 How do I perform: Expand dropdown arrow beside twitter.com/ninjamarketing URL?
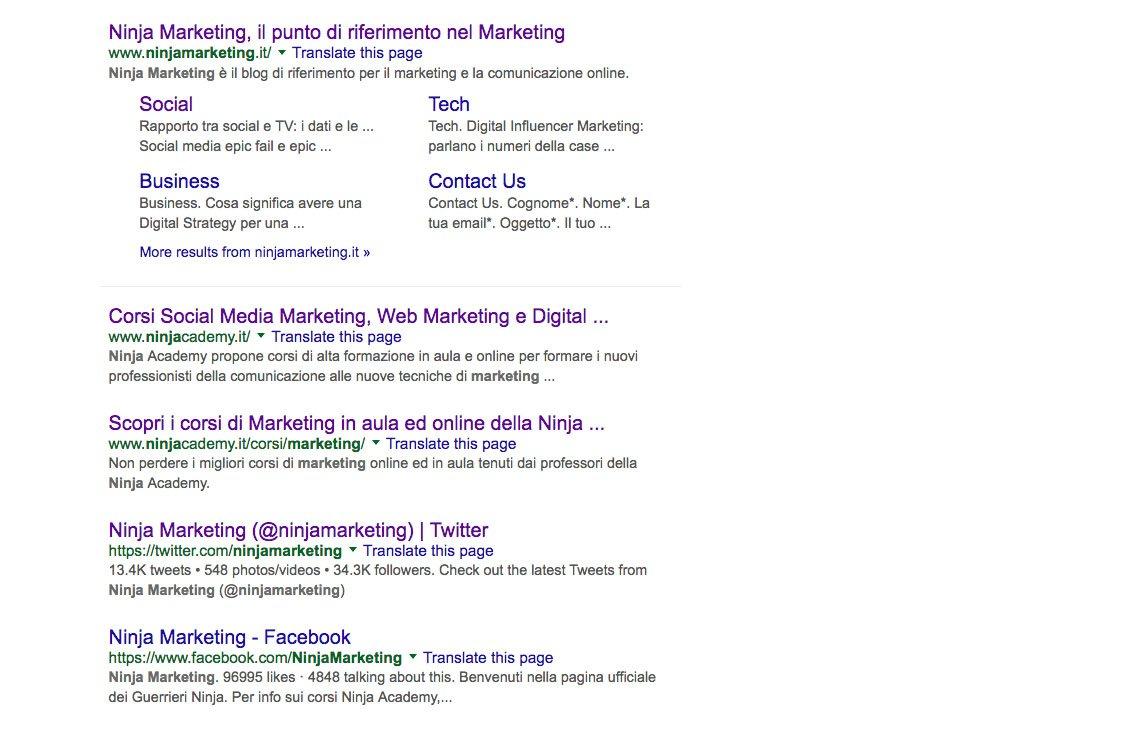point(353,550)
